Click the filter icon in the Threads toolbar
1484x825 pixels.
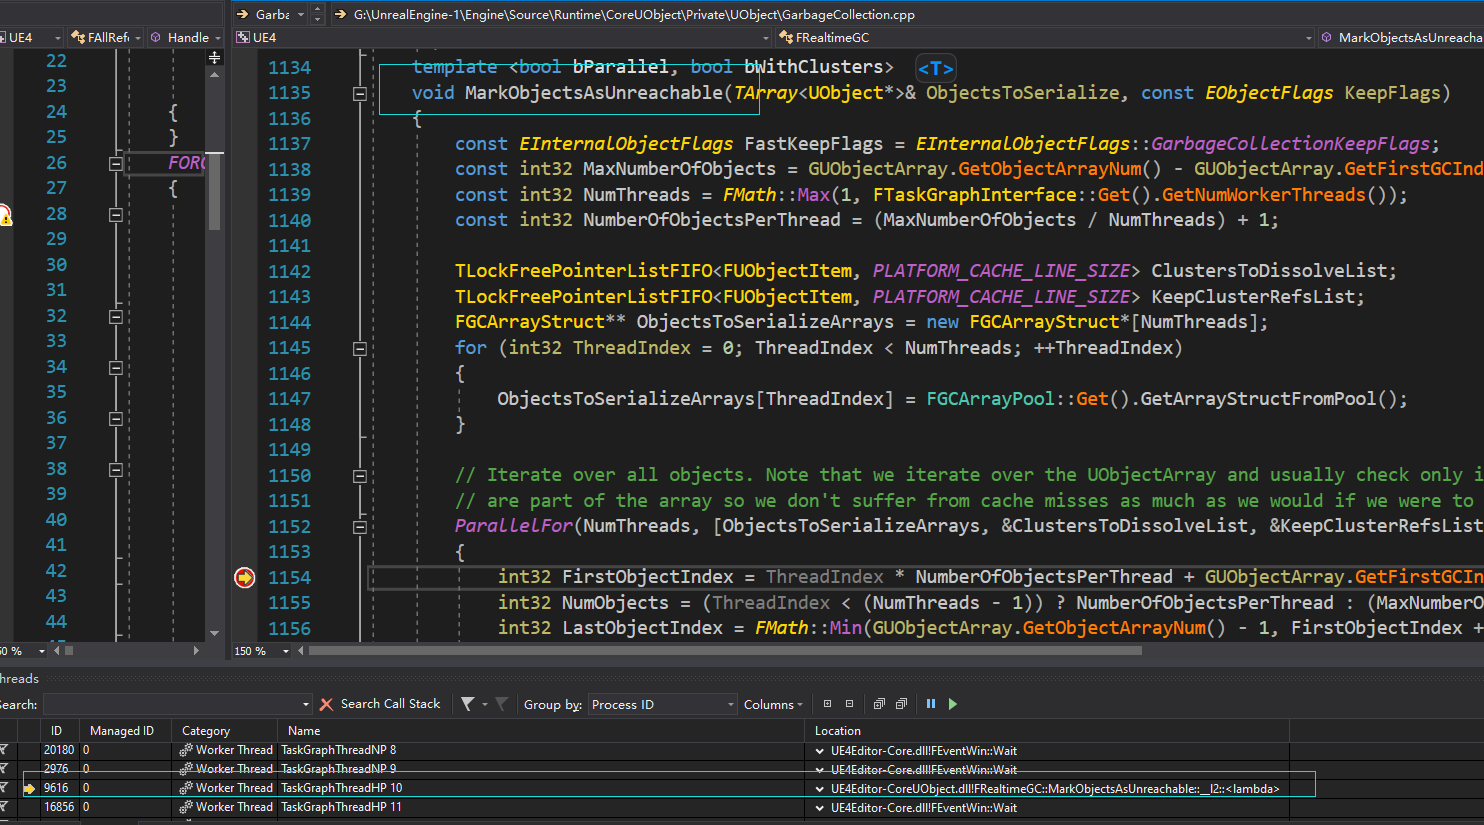click(467, 703)
